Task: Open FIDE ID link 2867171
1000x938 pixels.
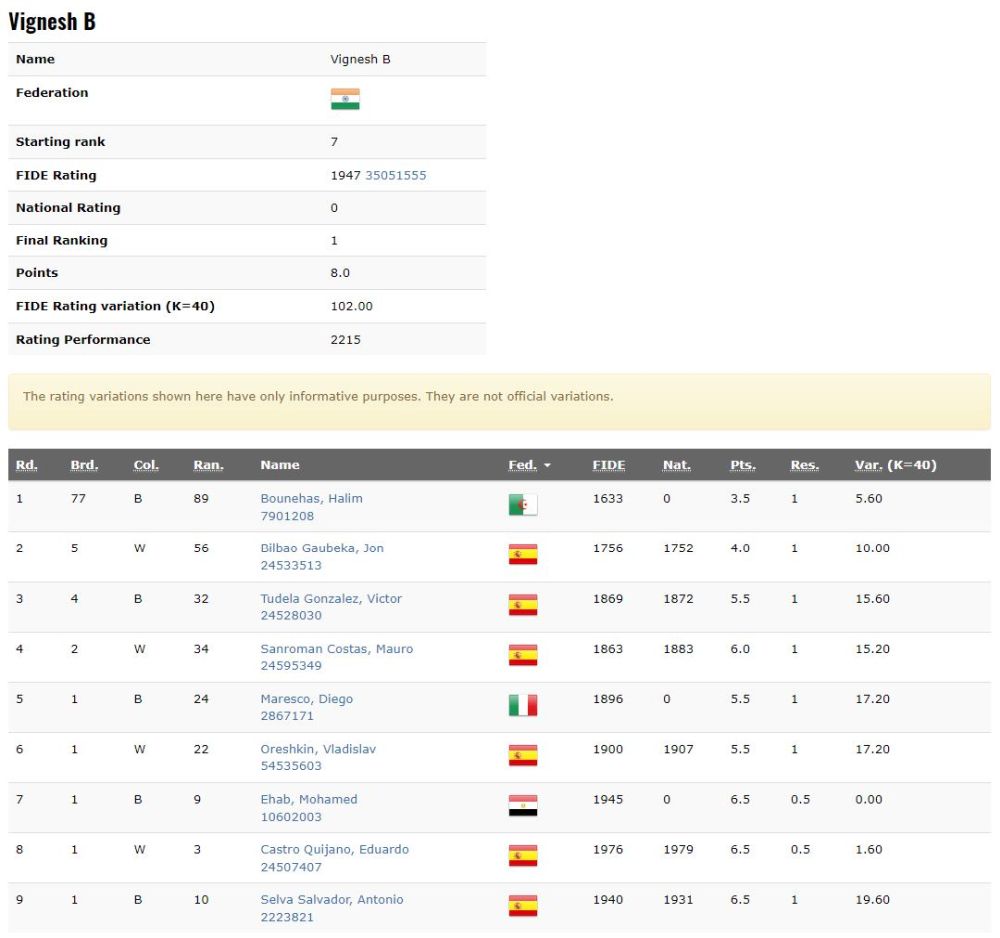Action: pyautogui.click(x=287, y=716)
